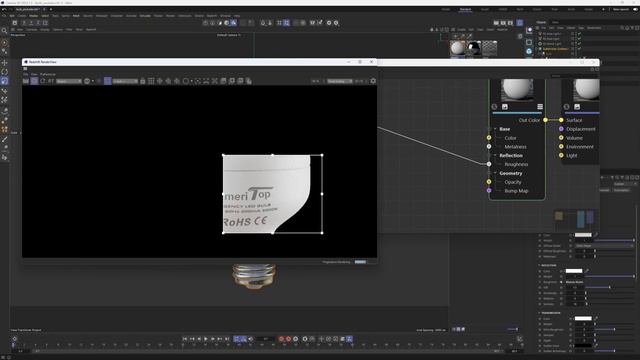Select the highlighted Scale tool in left toolbar
Image resolution: width=640 pixels, height=360 pixels.
4,81
